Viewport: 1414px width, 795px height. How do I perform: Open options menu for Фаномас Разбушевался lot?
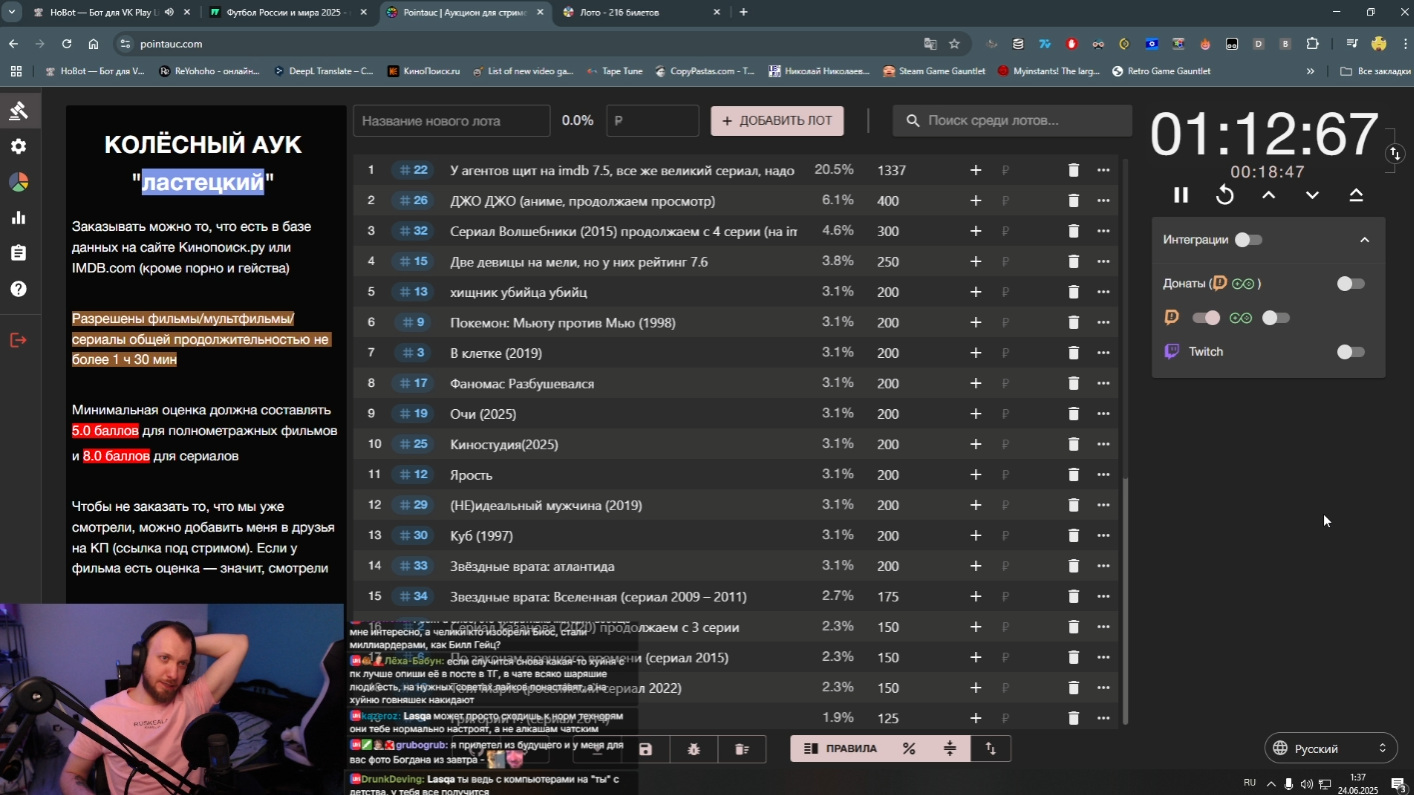tap(1103, 384)
